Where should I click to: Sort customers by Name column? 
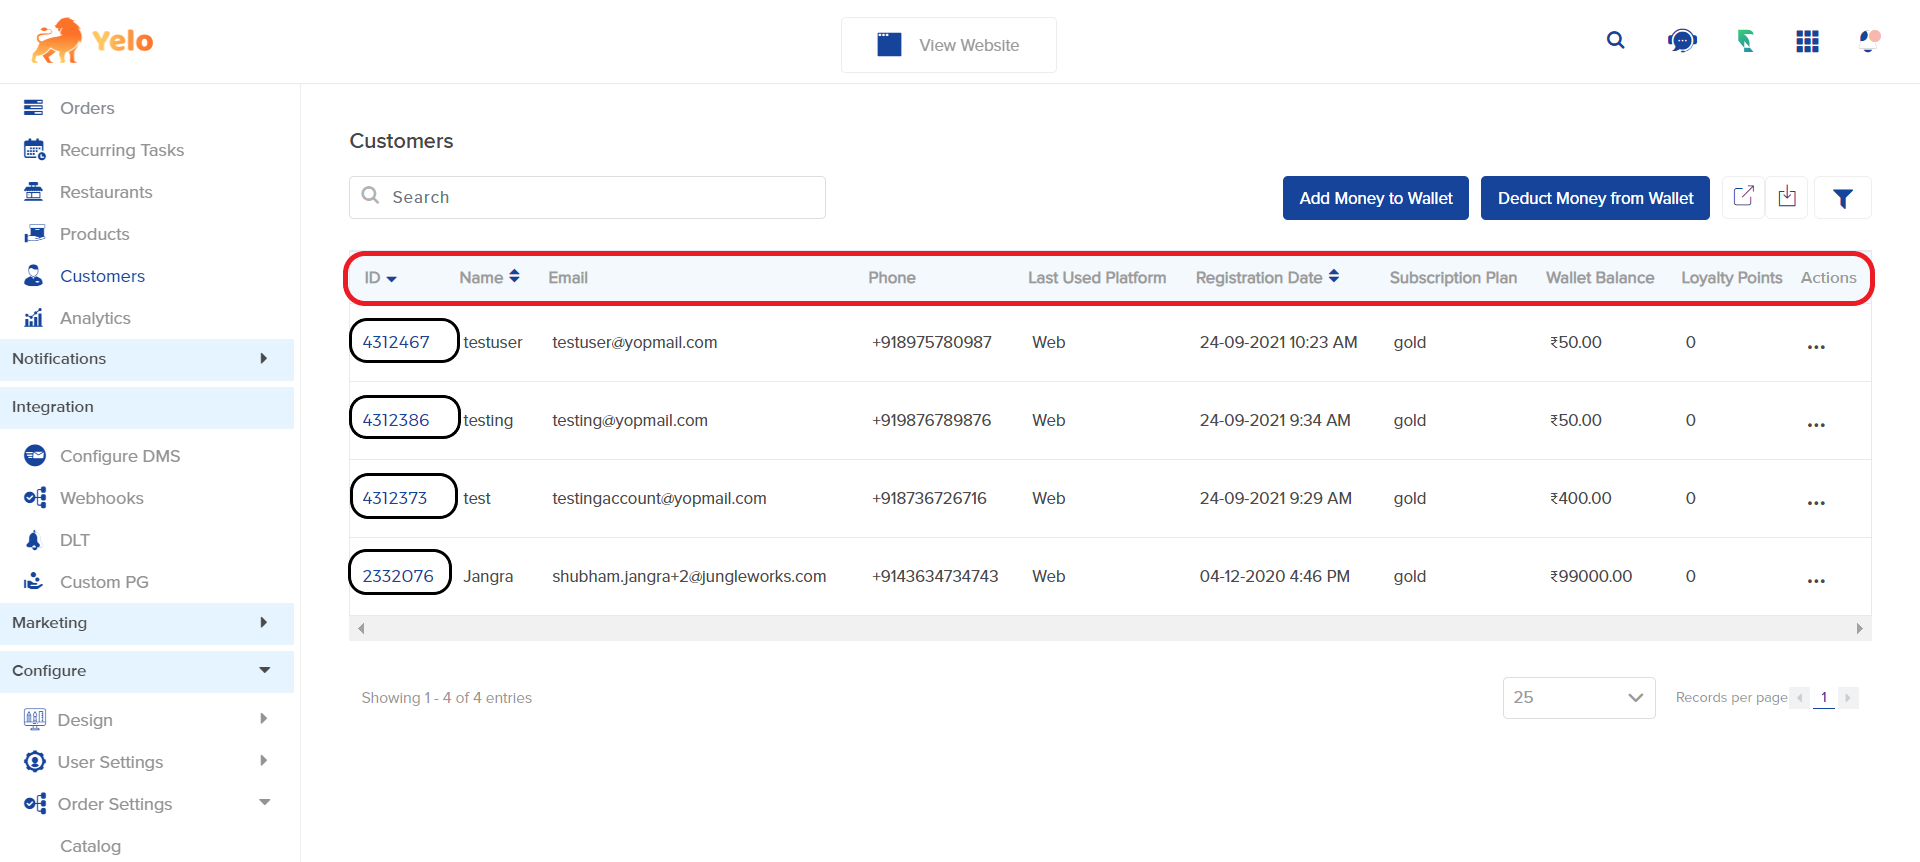[x=489, y=277]
